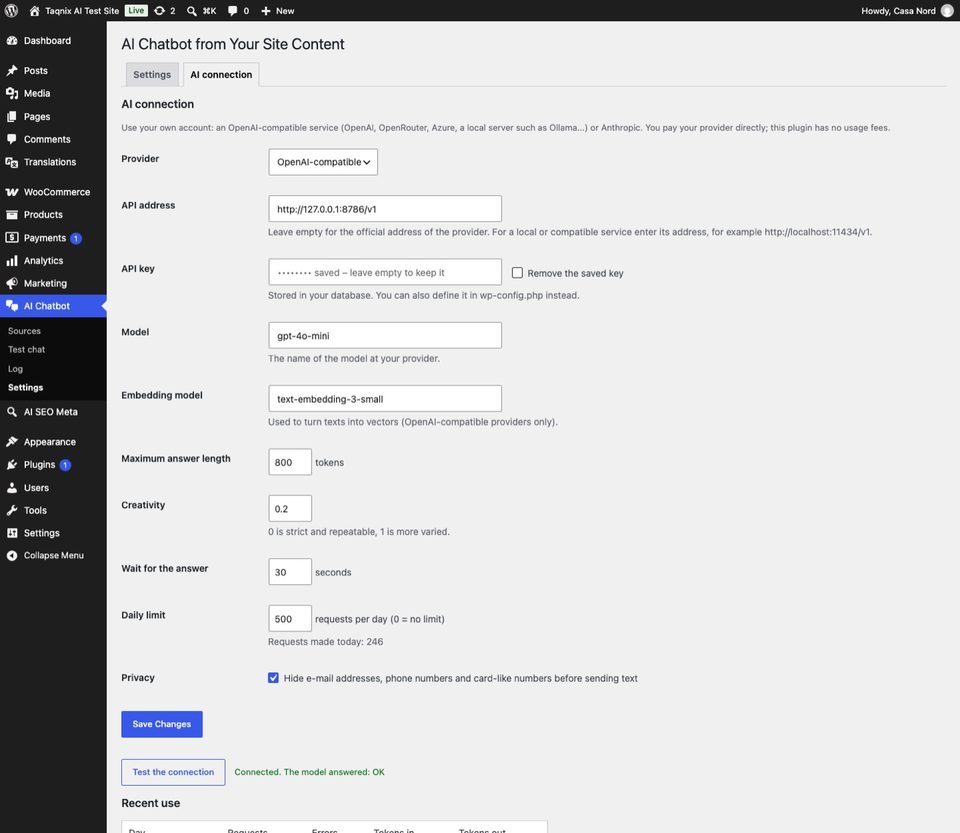Viewport: 960px width, 833px height.
Task: Open the Live status badge
Action: (136, 10)
